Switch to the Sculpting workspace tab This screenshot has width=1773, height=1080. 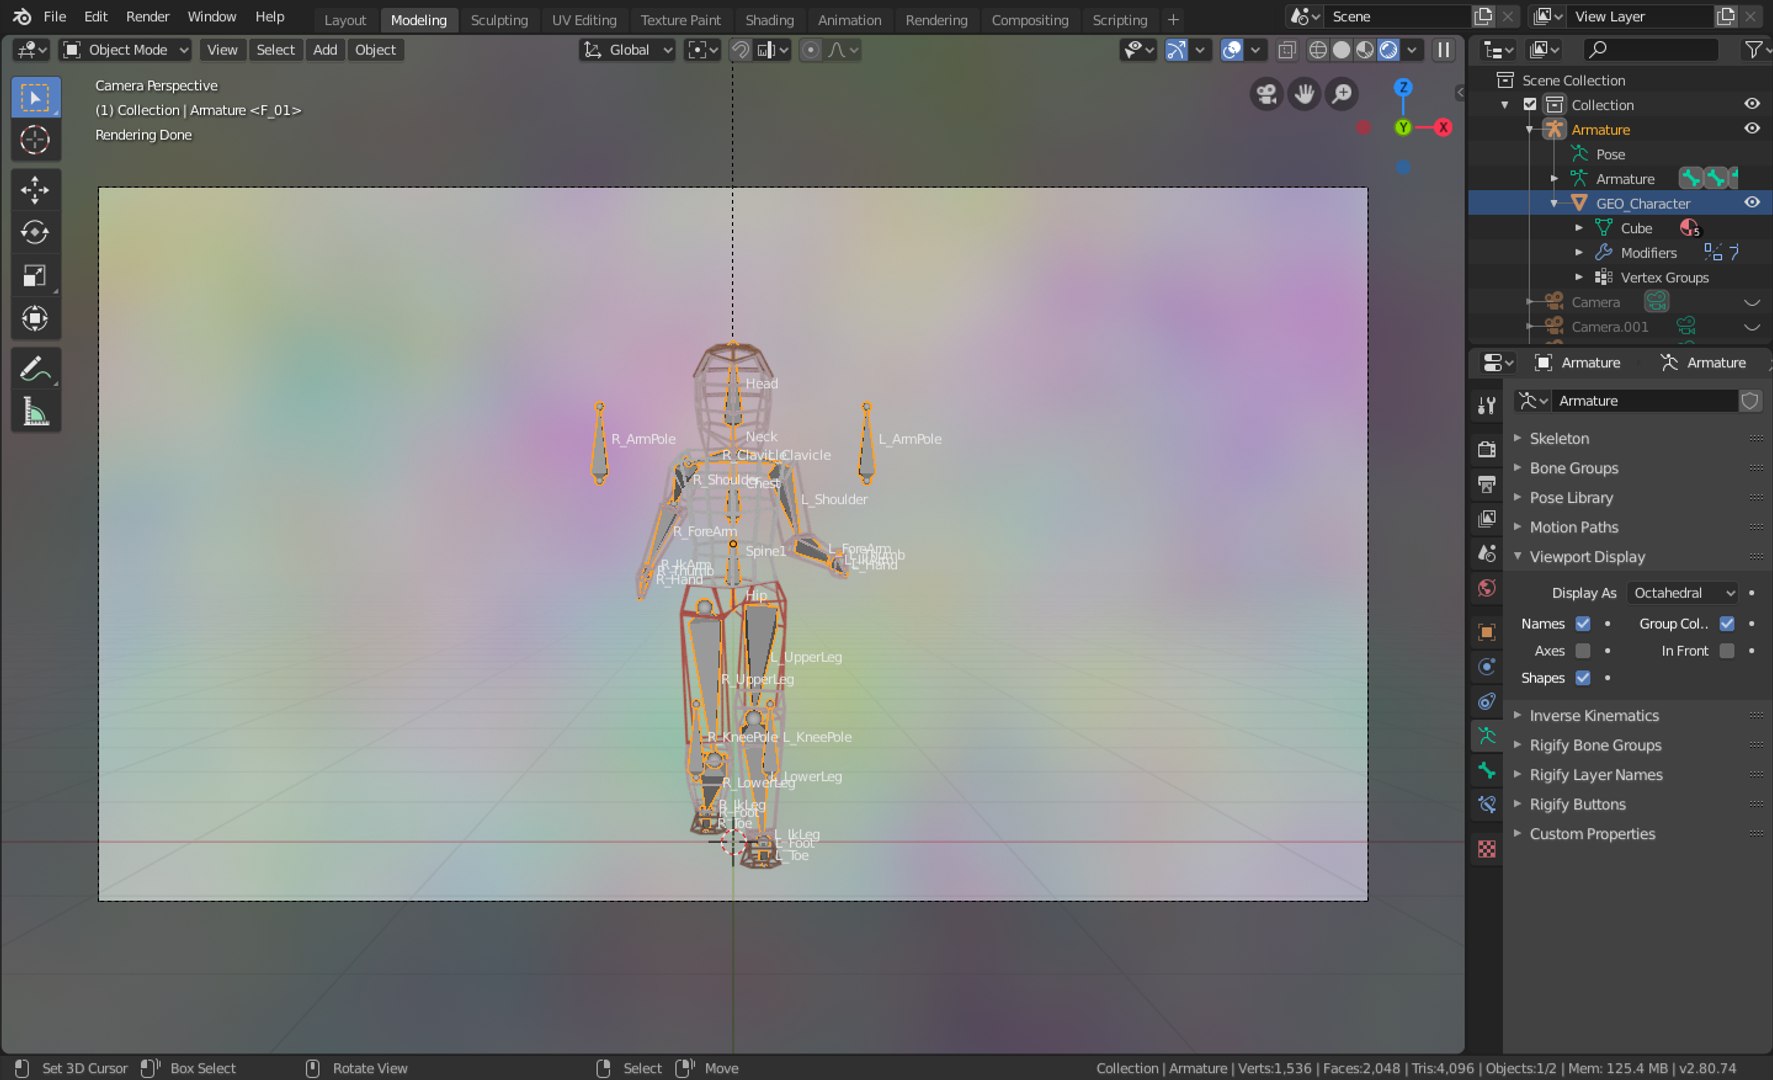click(499, 20)
